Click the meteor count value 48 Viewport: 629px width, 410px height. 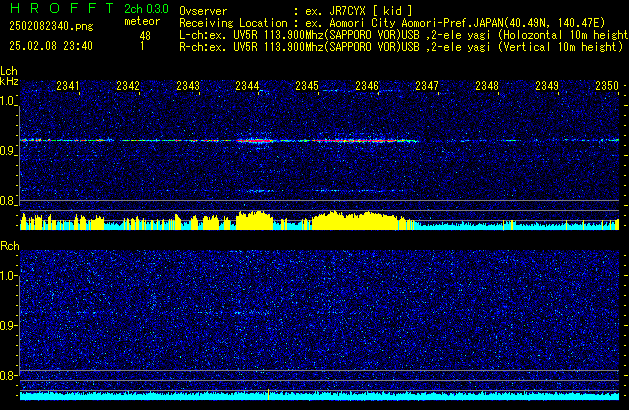point(145,36)
